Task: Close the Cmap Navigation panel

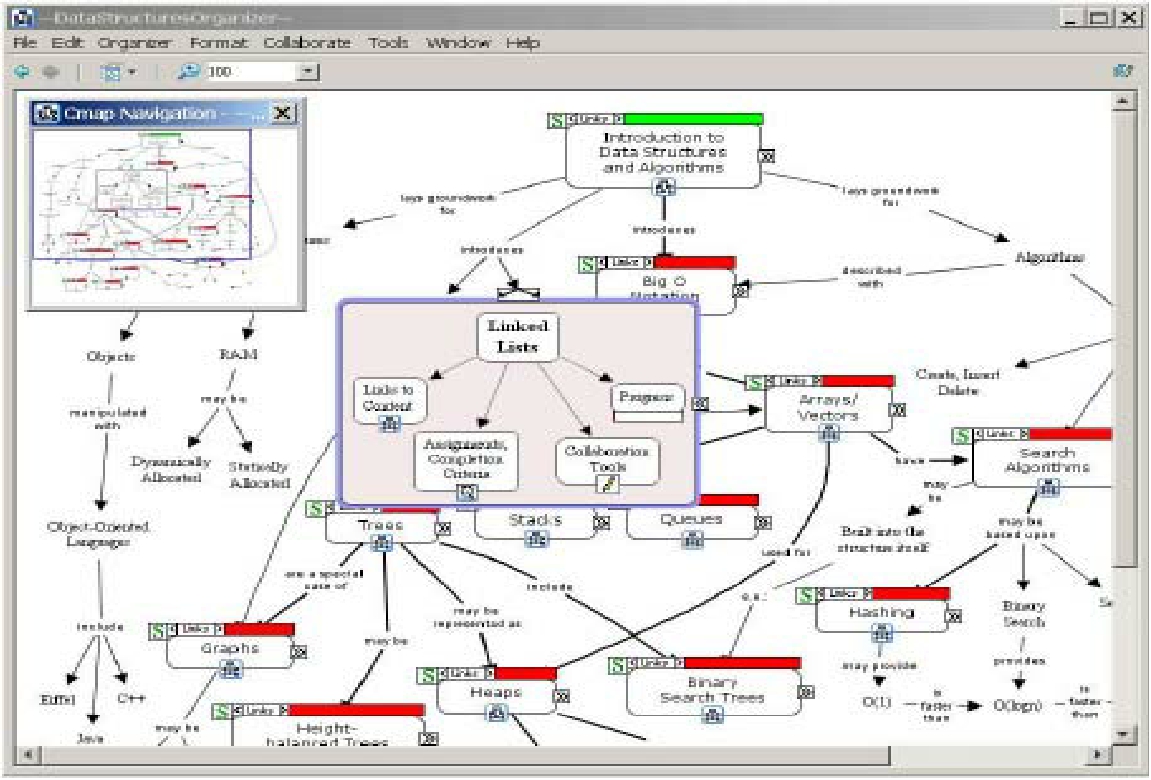Action: pos(283,113)
